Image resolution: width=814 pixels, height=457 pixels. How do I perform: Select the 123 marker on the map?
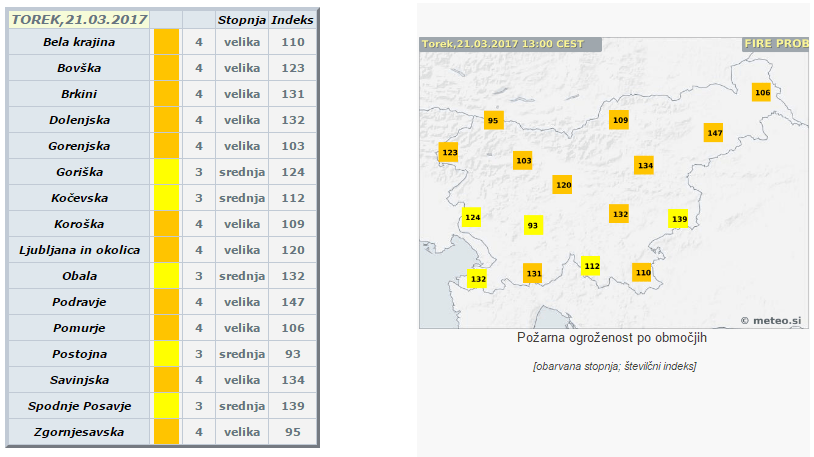(x=449, y=153)
